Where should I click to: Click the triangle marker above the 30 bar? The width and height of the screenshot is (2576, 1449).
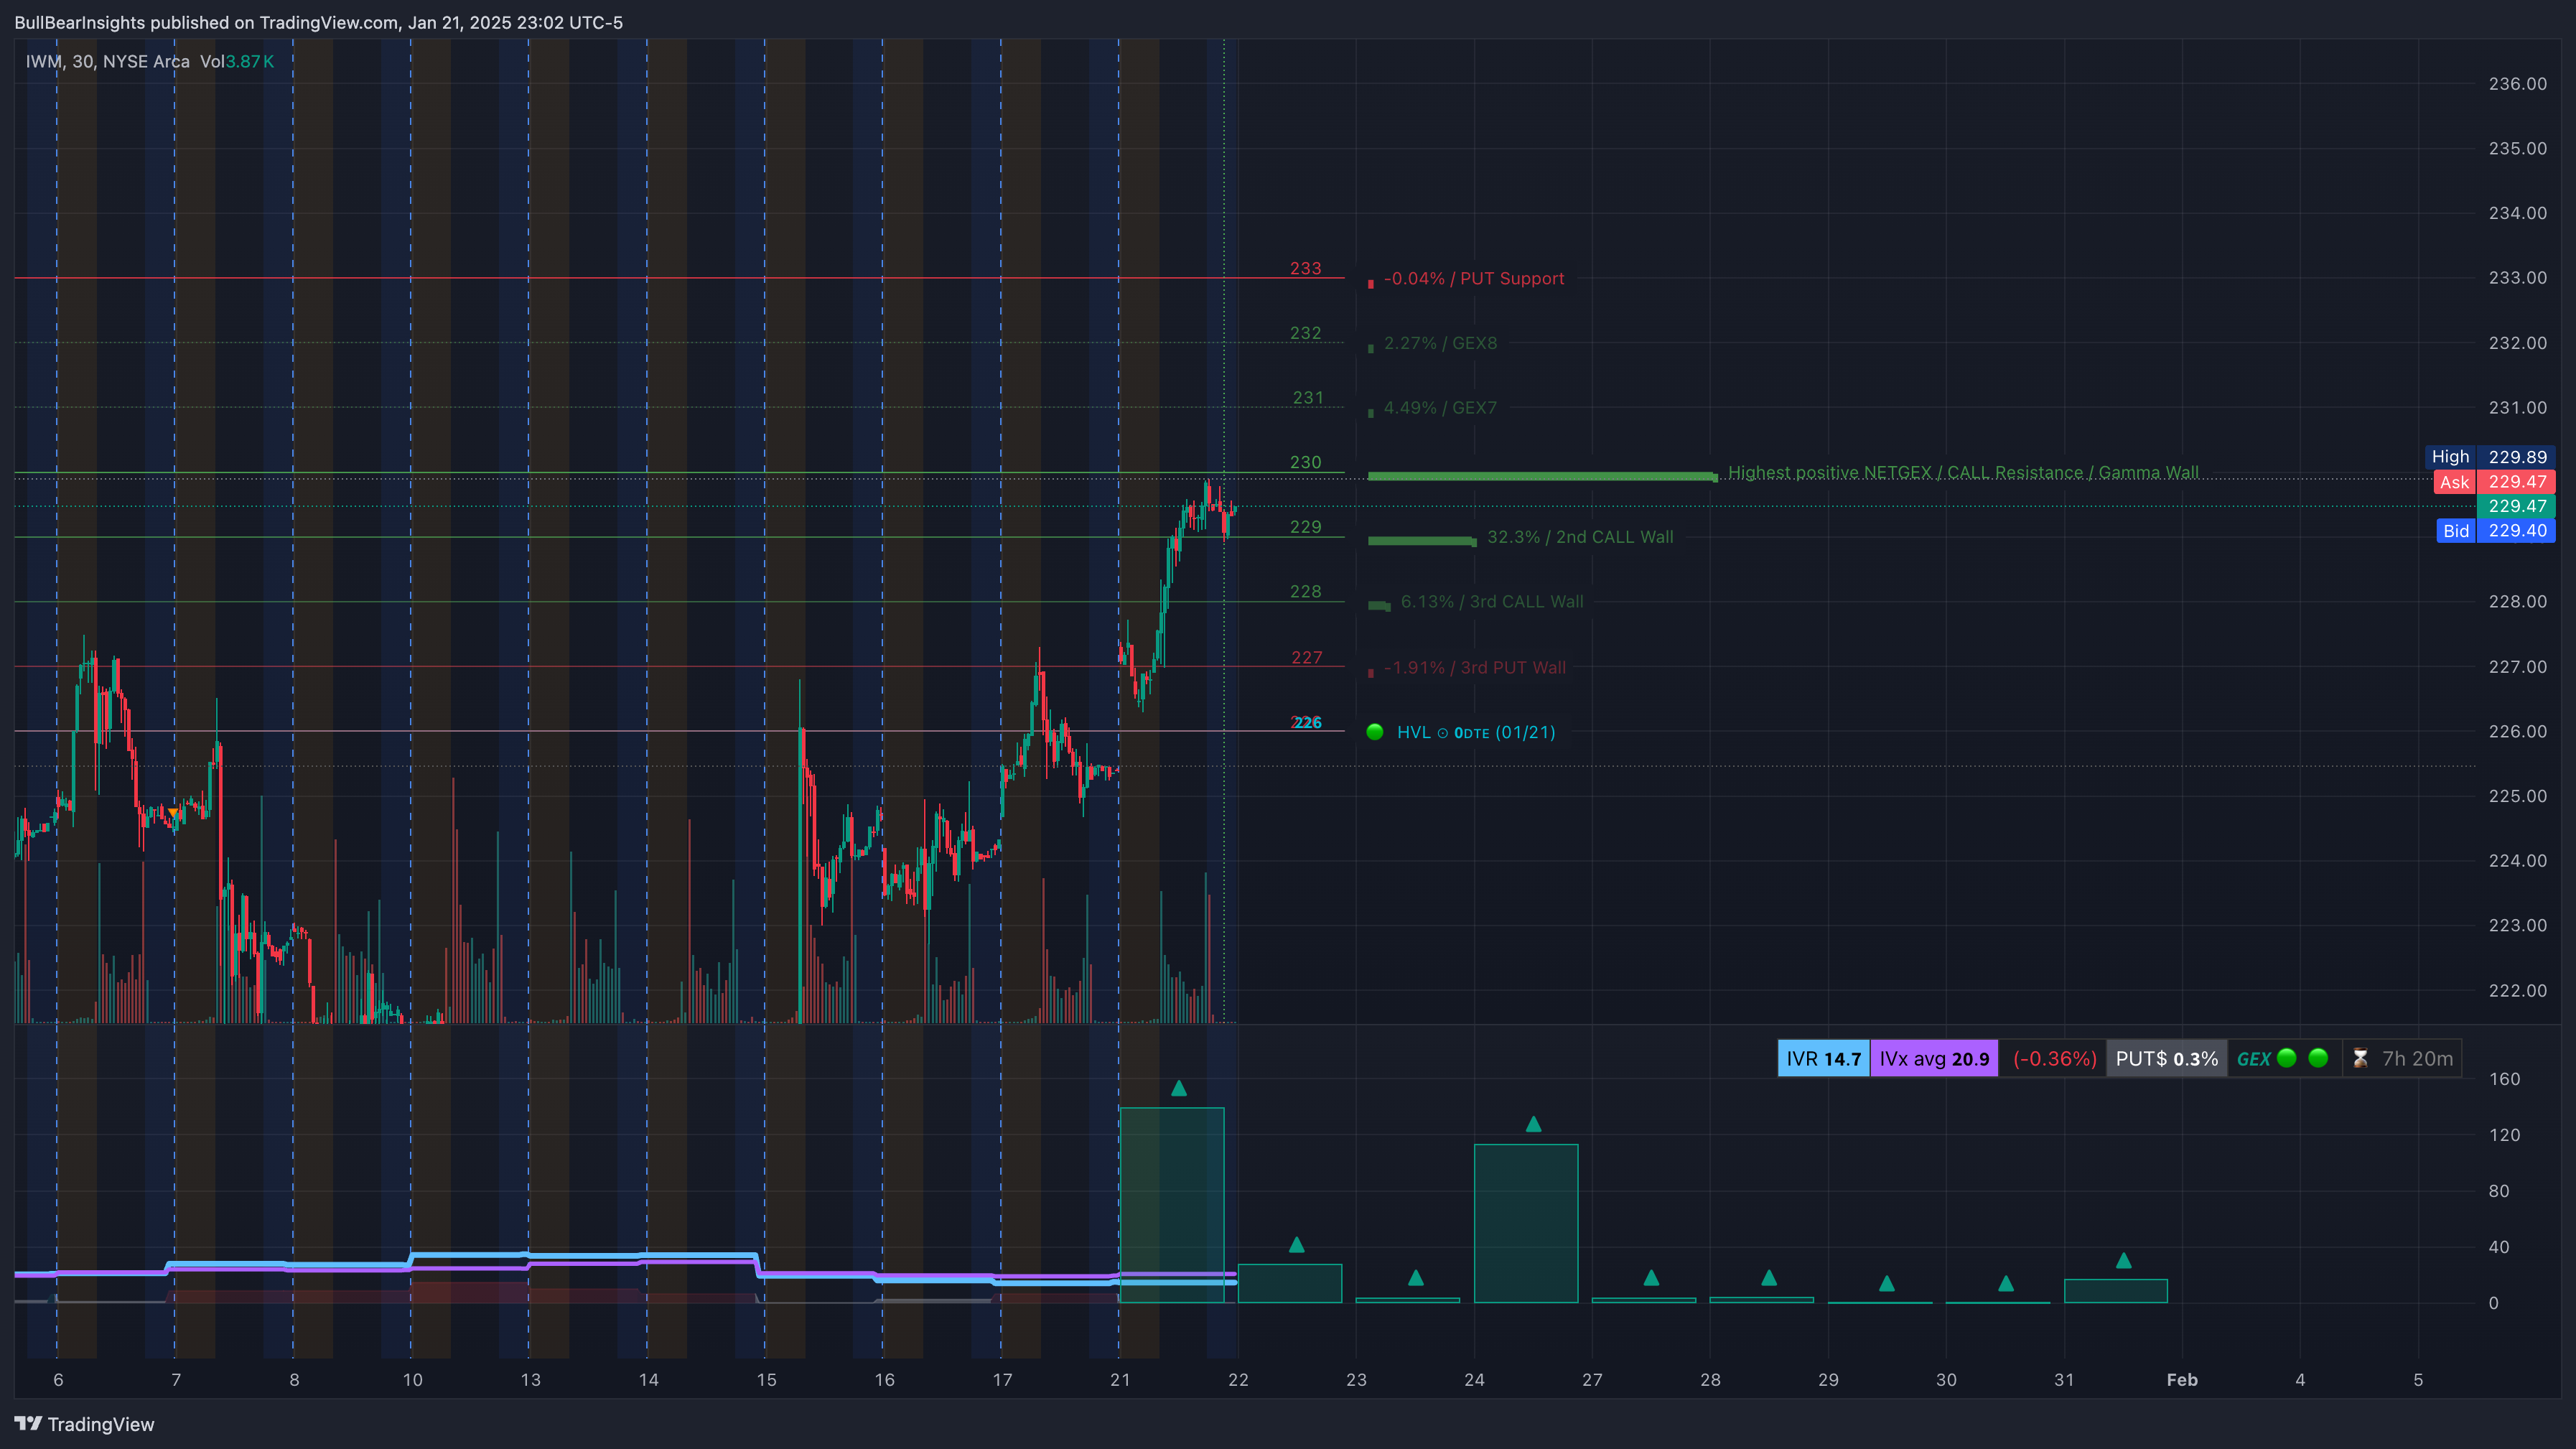point(2005,1283)
